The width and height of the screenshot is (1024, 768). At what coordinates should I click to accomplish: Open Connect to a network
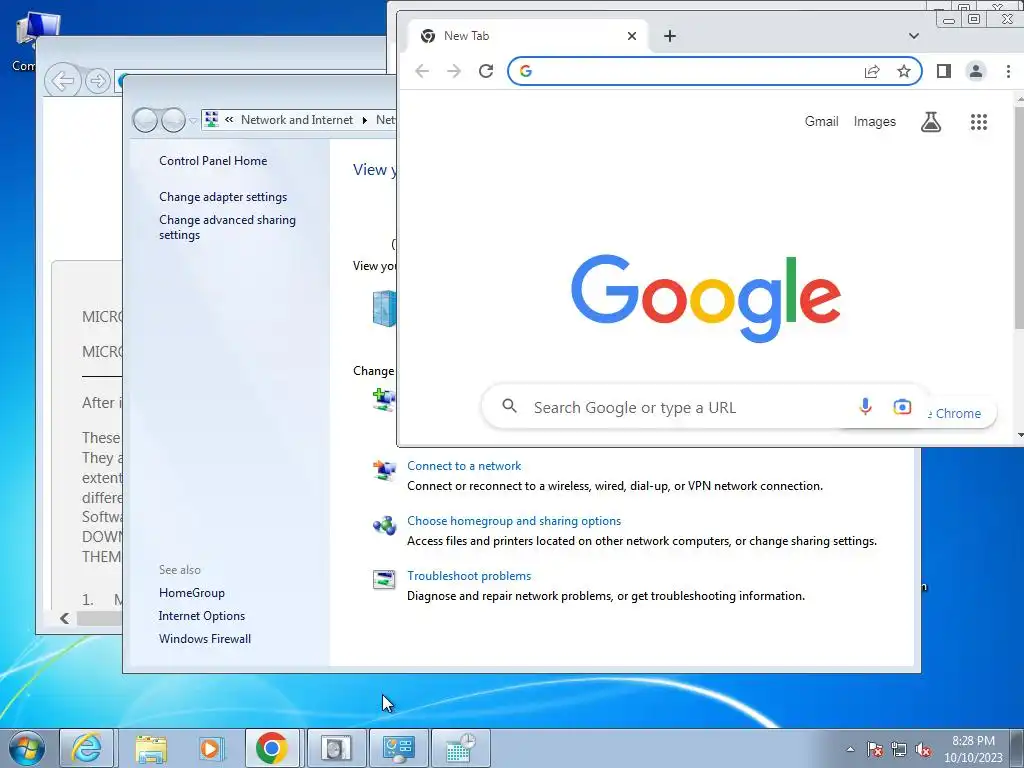click(x=464, y=466)
